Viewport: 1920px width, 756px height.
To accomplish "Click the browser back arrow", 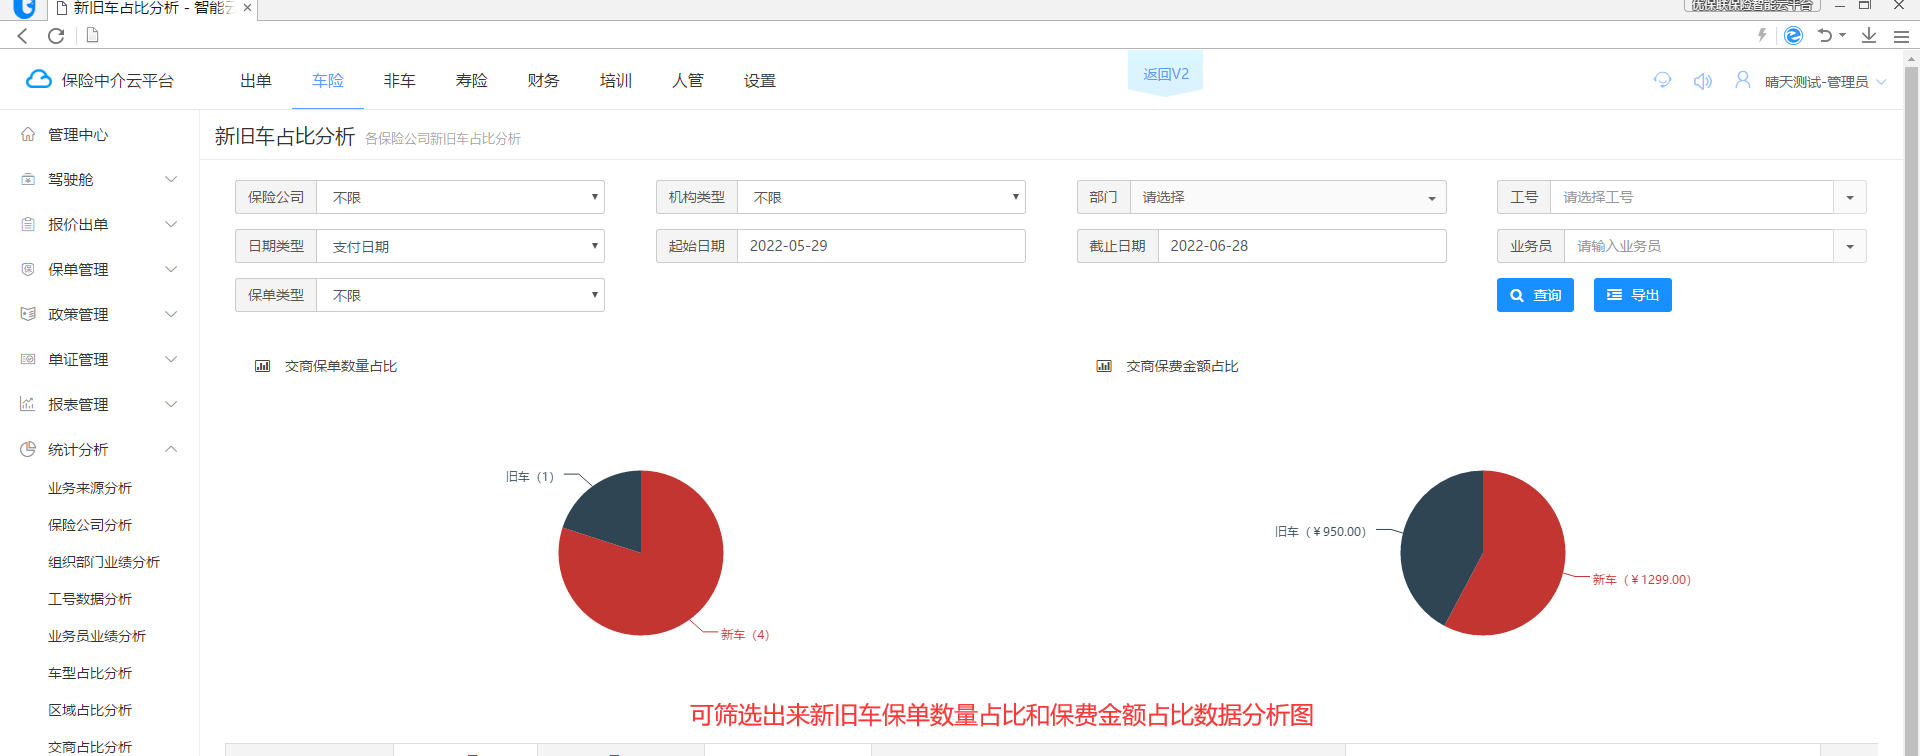I will (x=22, y=35).
